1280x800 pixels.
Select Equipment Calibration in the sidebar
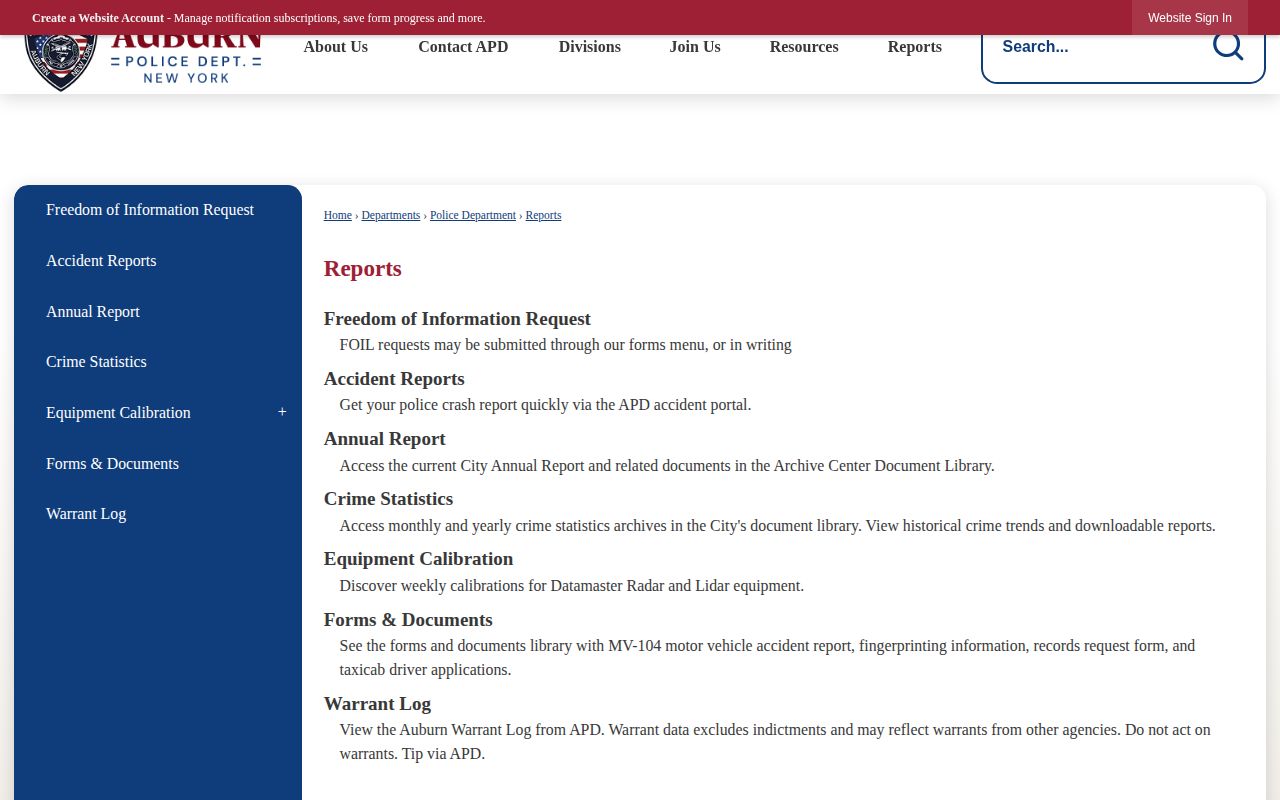click(x=118, y=413)
